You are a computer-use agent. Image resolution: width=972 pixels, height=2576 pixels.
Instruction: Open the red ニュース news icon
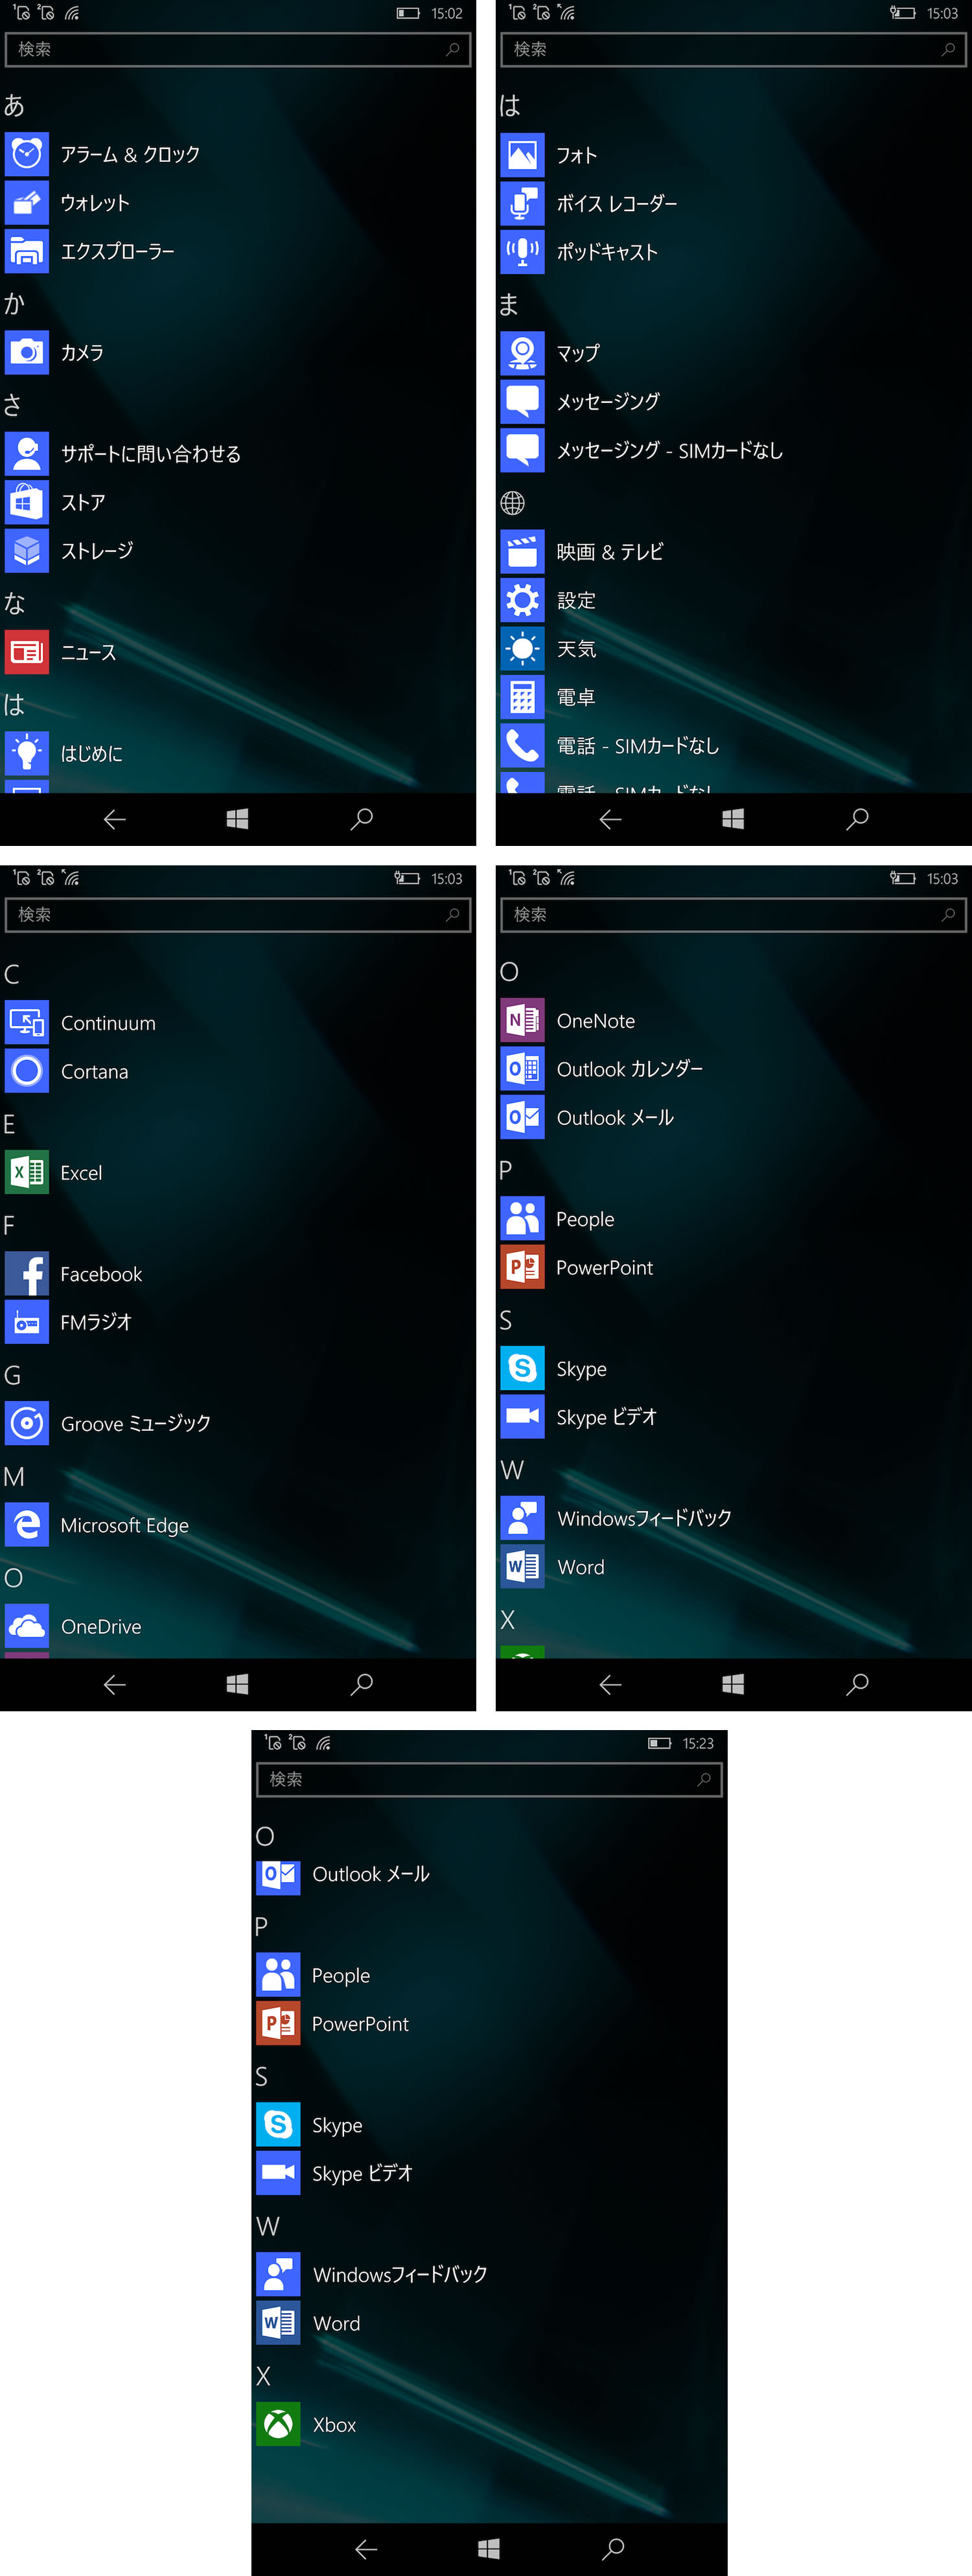point(27,652)
